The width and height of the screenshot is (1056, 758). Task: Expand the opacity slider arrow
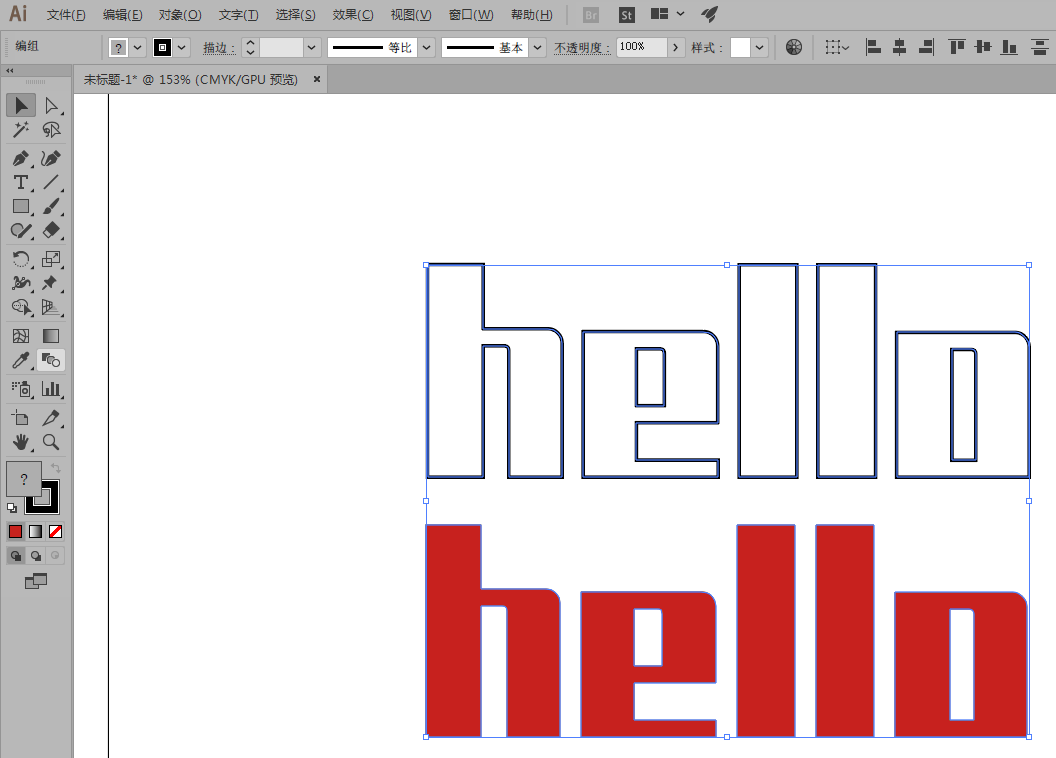[x=675, y=47]
